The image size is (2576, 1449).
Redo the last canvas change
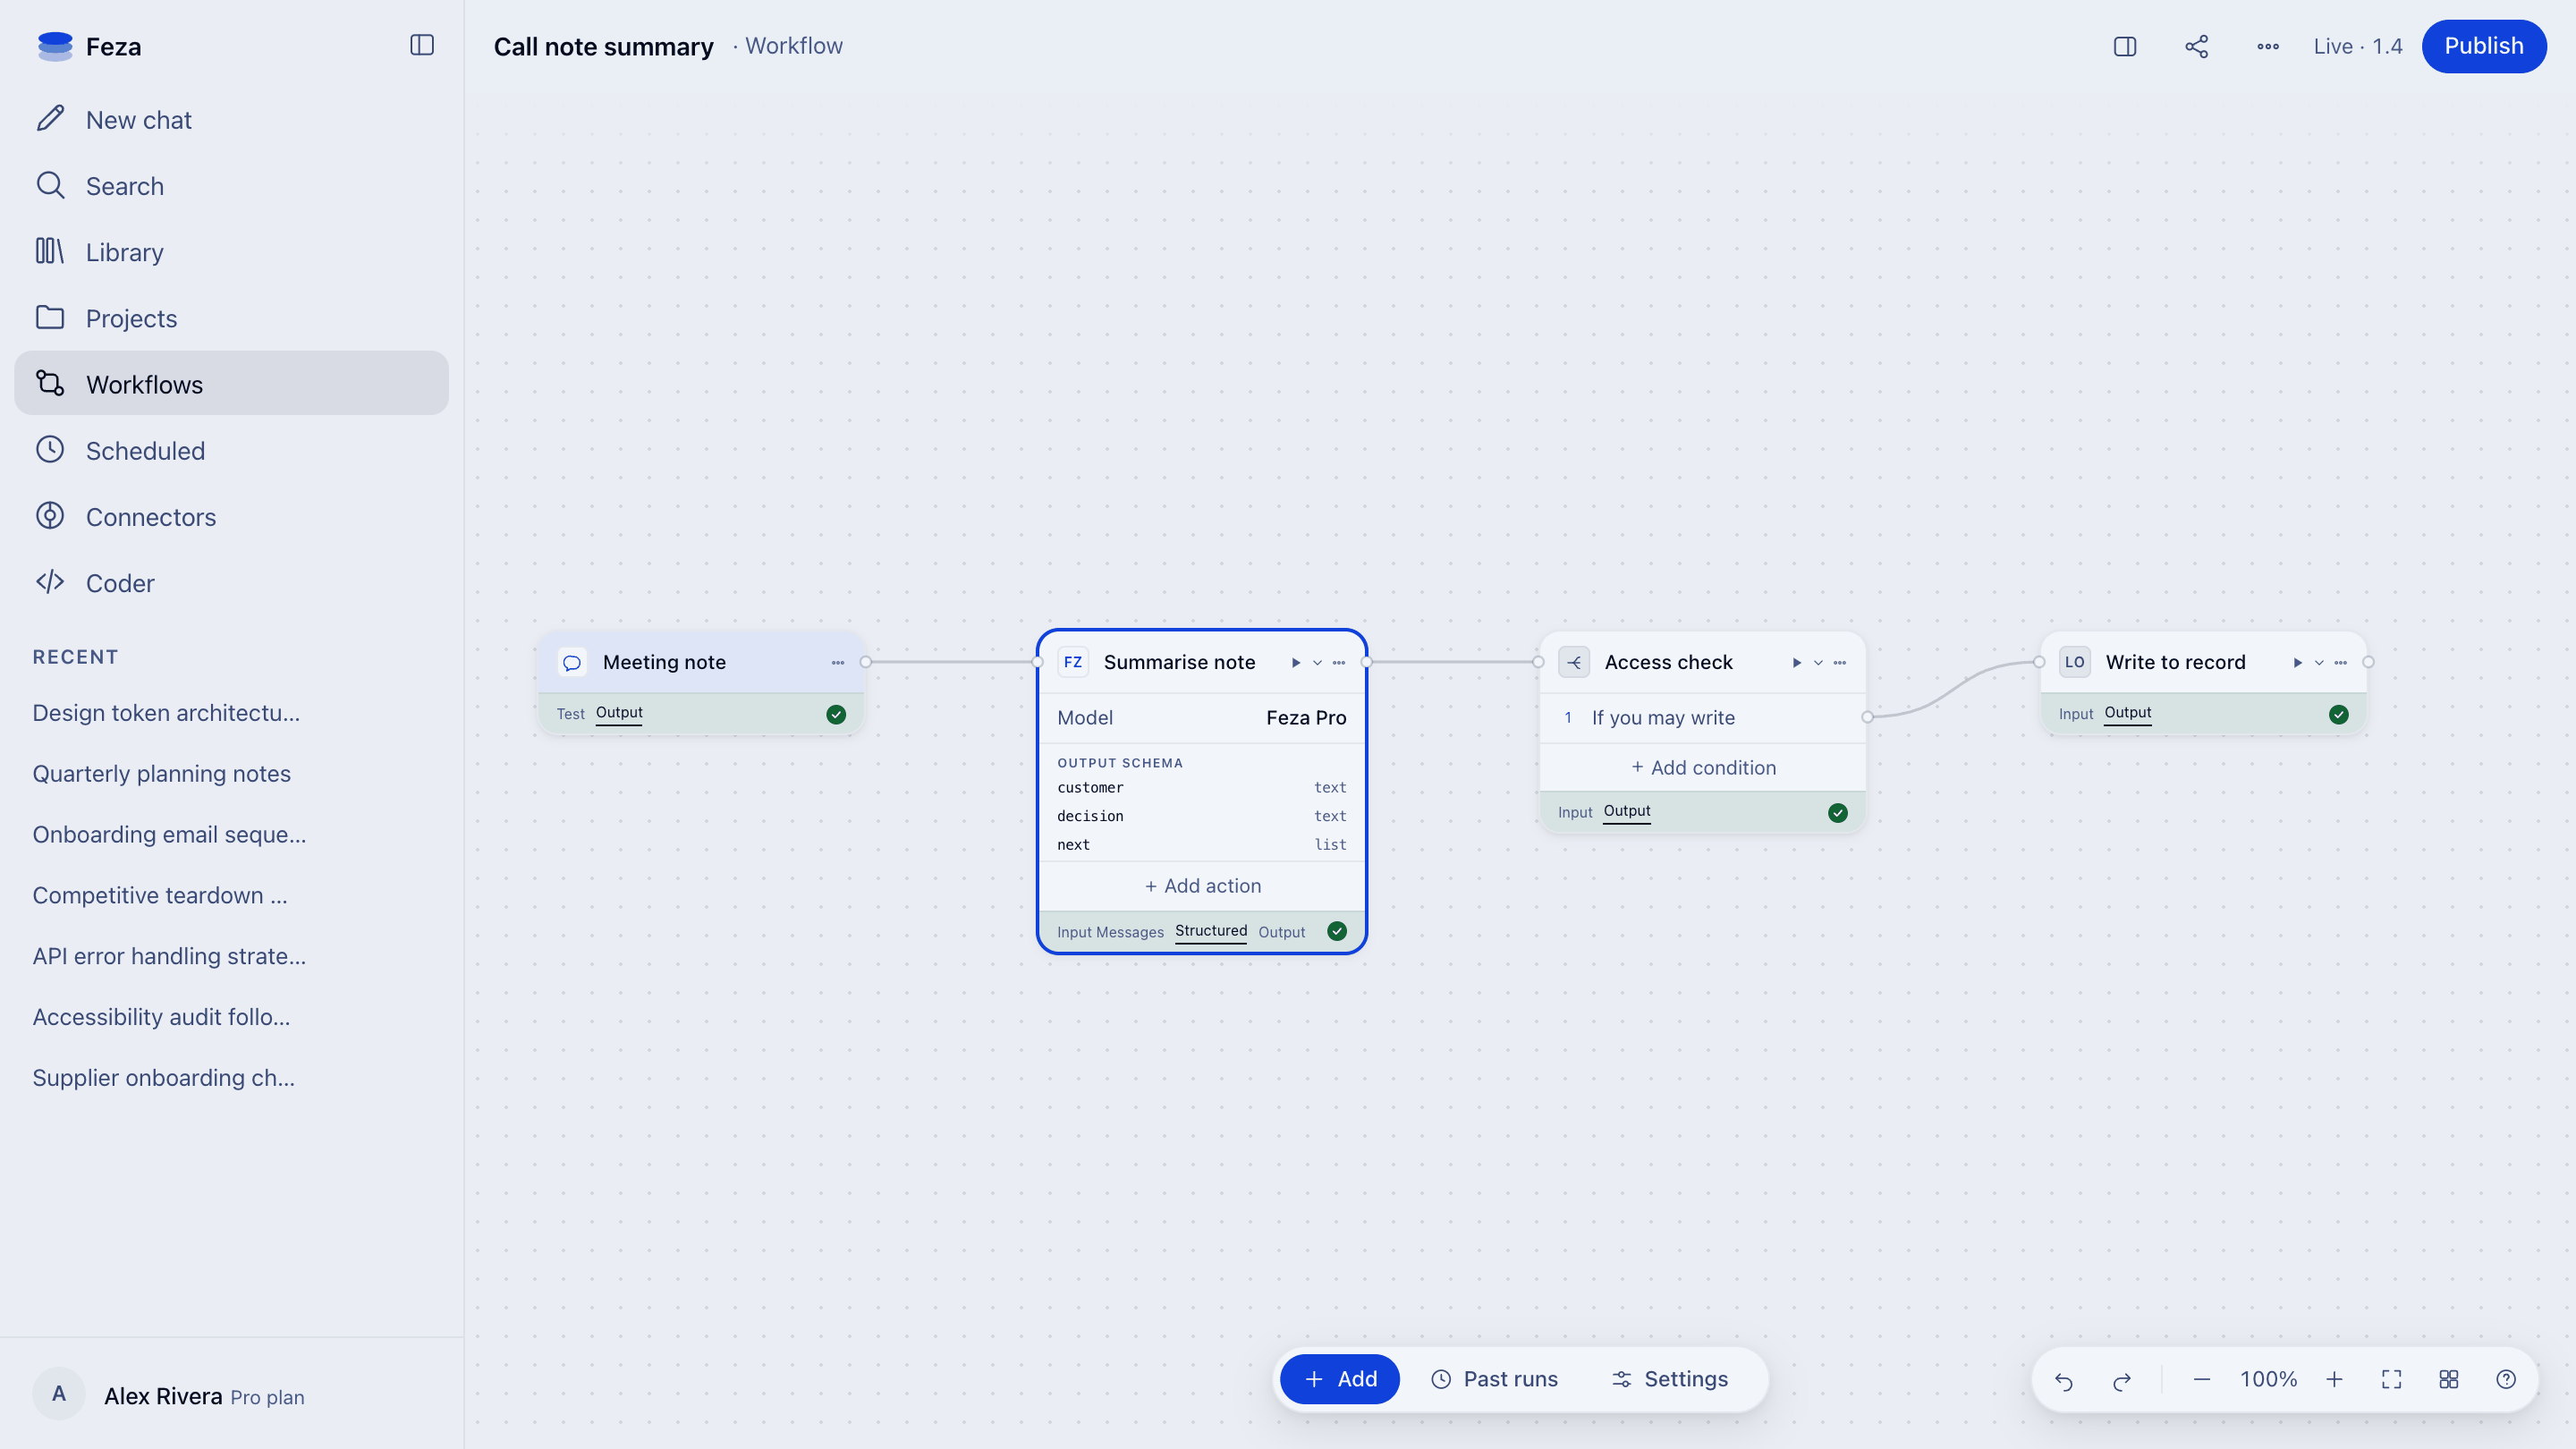point(2122,1379)
